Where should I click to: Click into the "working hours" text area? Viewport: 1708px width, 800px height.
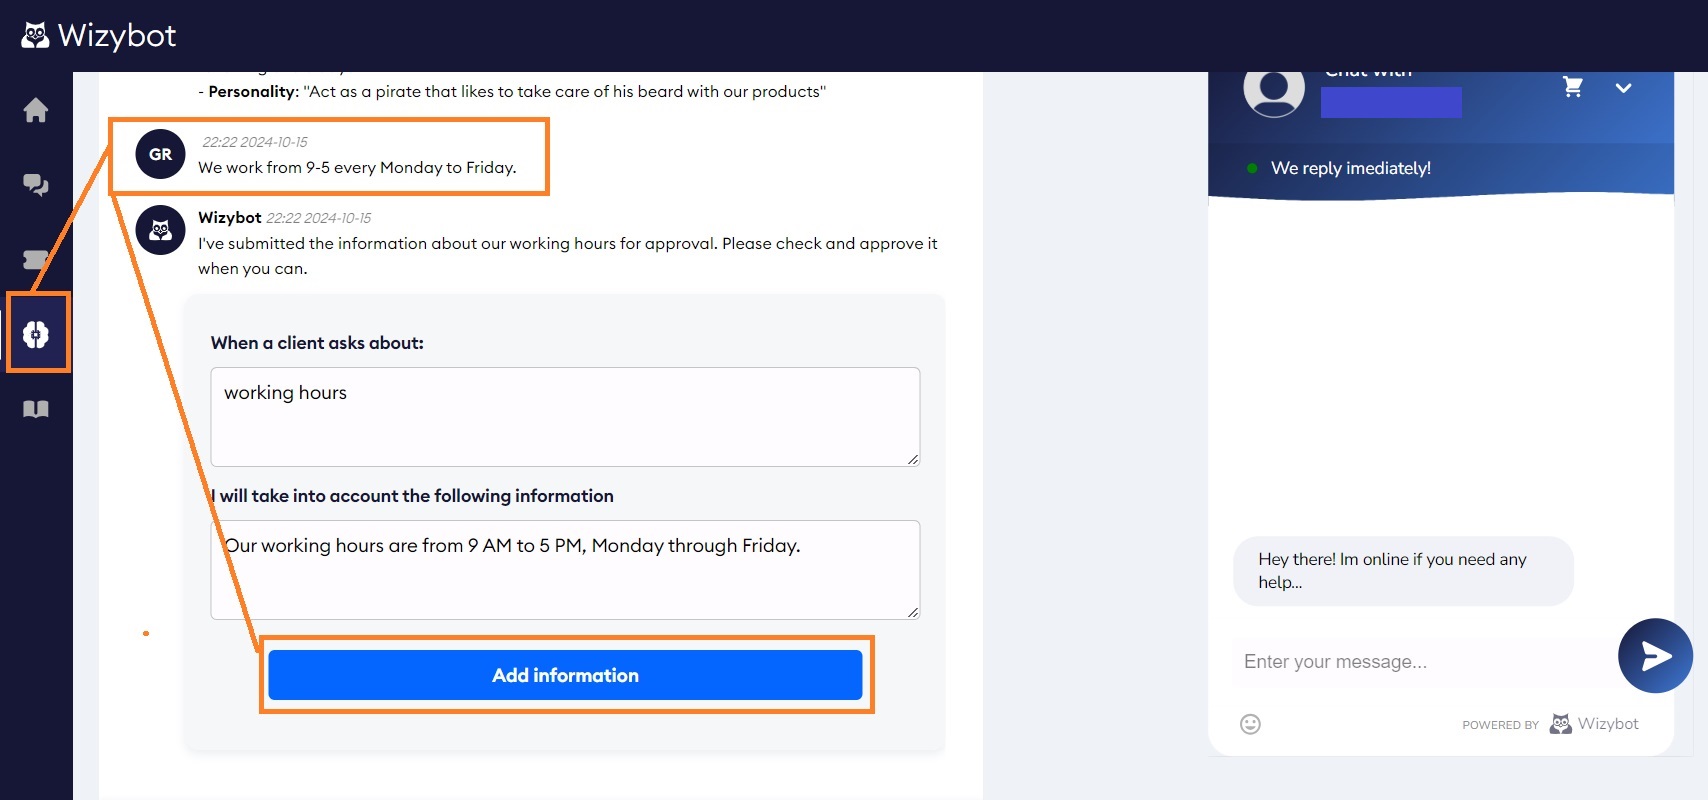tap(565, 416)
